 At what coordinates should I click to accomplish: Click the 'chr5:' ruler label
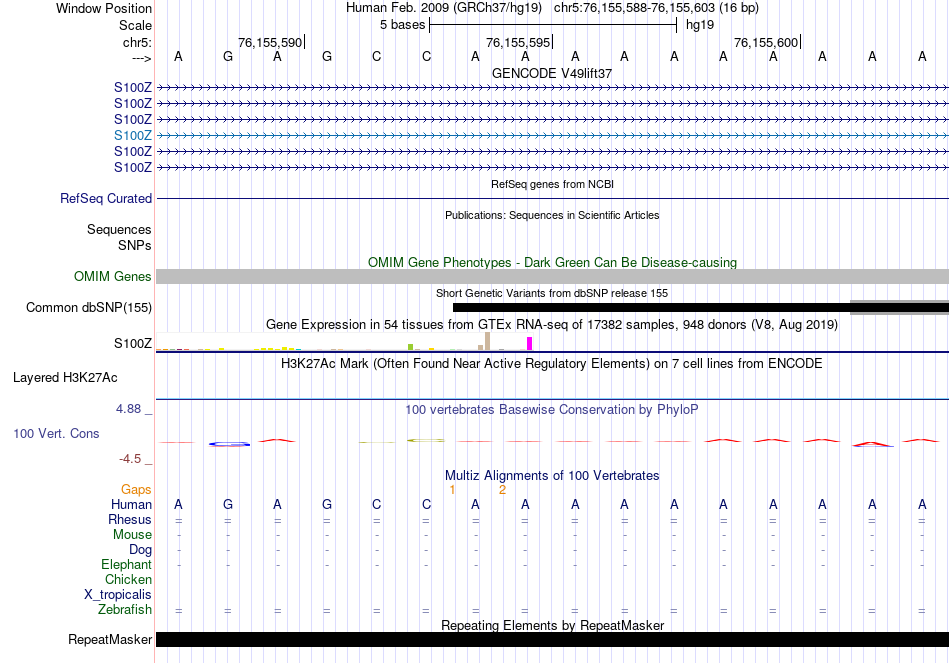[x=137, y=42]
